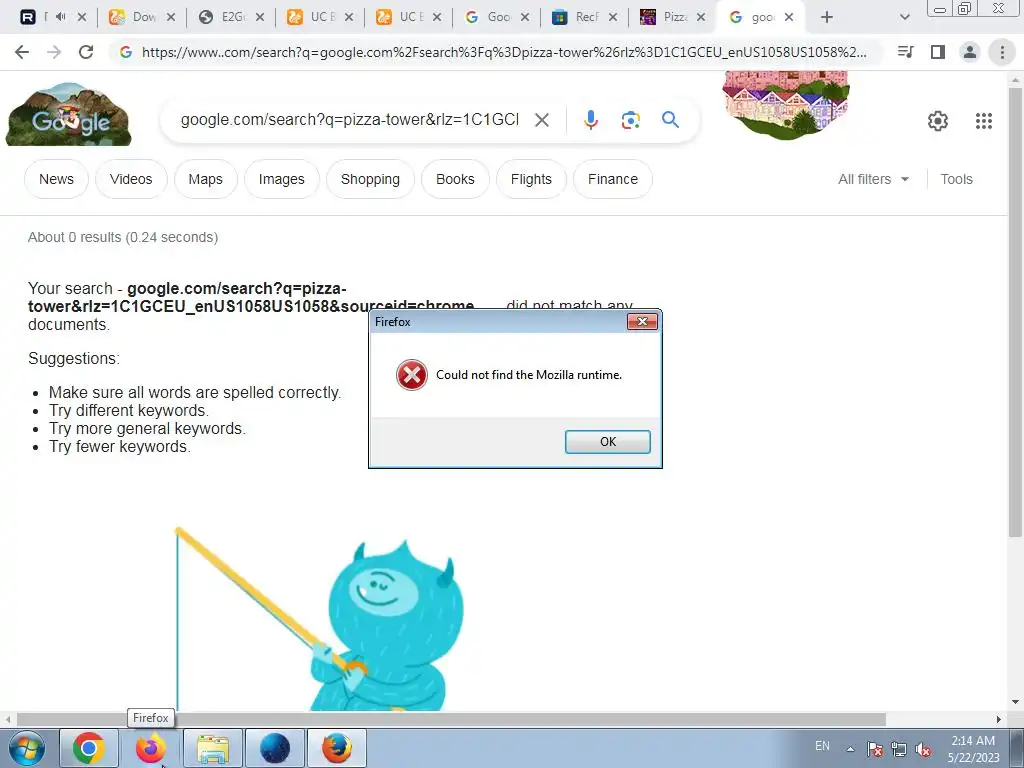Open Google quick settings gear
Image resolution: width=1024 pixels, height=768 pixels.
tap(938, 121)
